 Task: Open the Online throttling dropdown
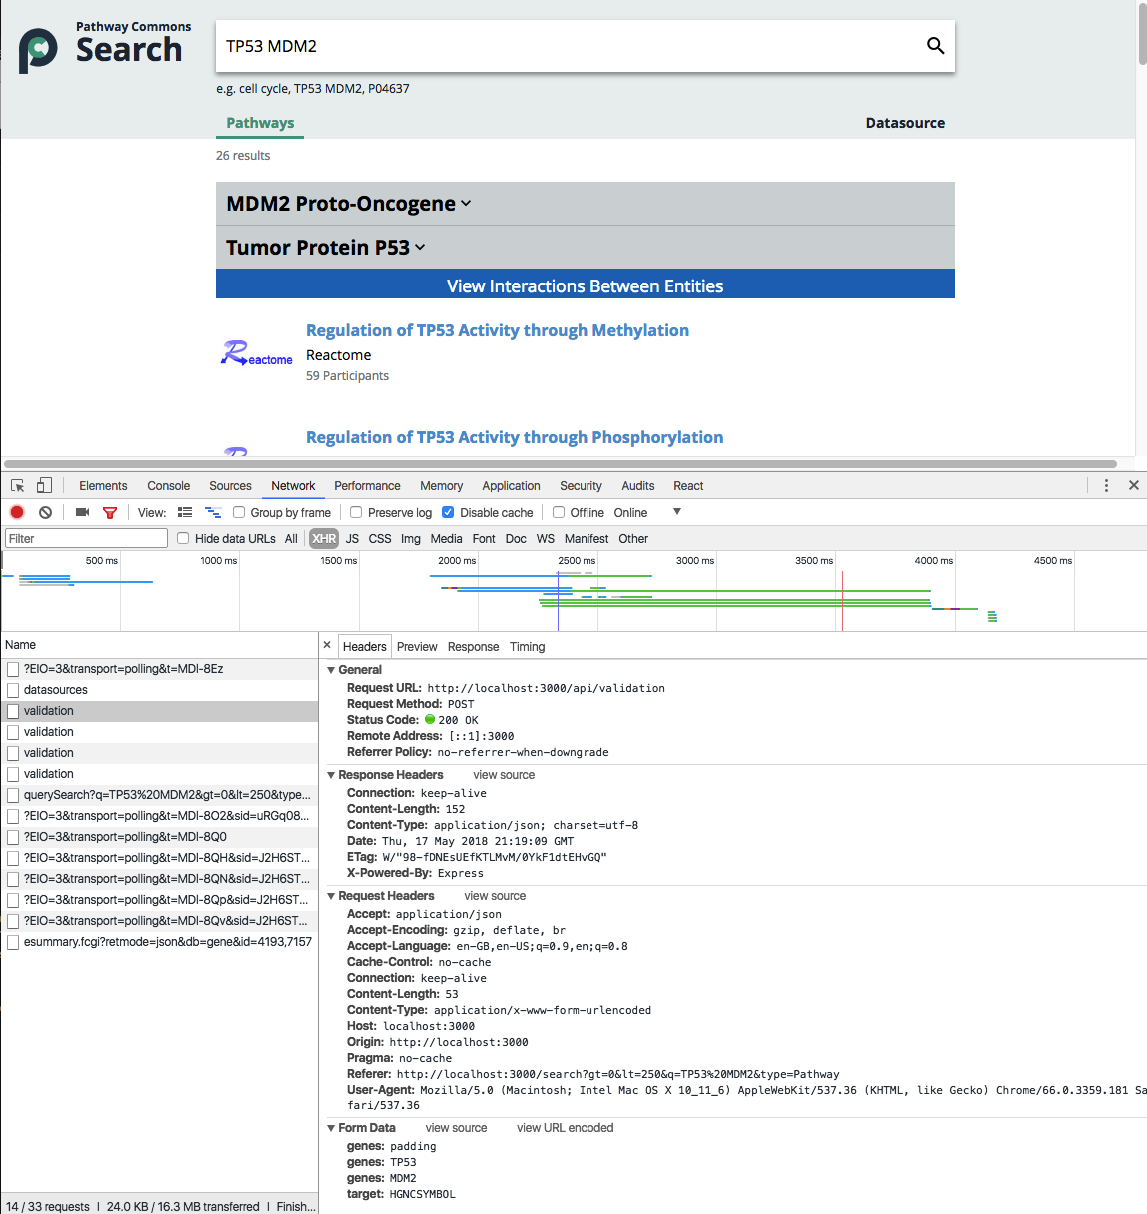tap(647, 512)
